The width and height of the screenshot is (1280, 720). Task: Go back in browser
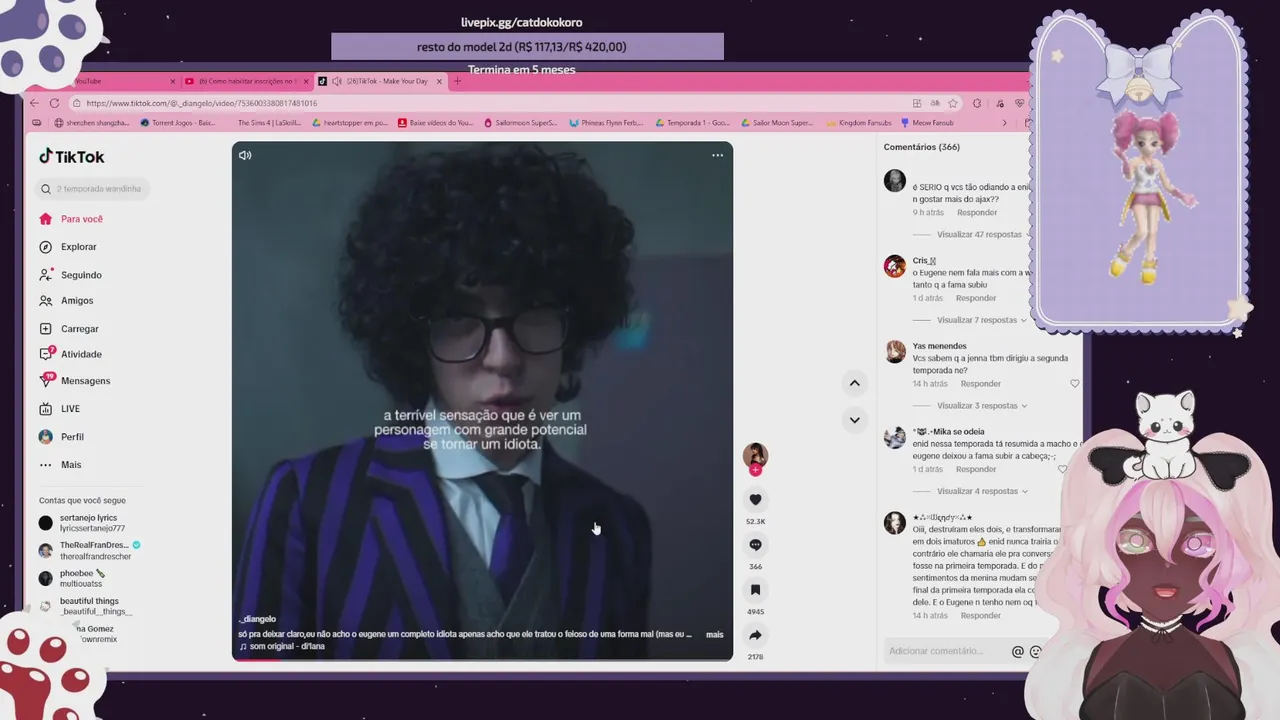point(34,103)
